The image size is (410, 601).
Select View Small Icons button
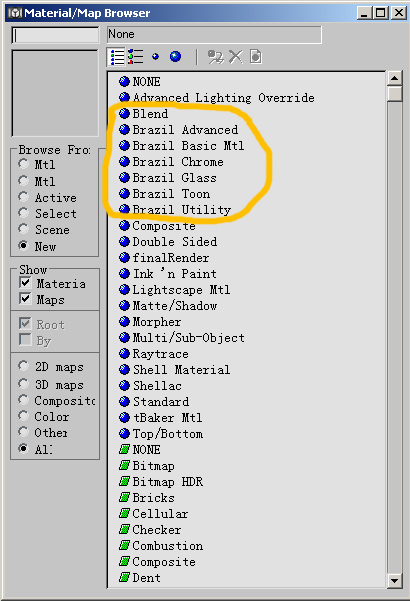tap(155, 57)
